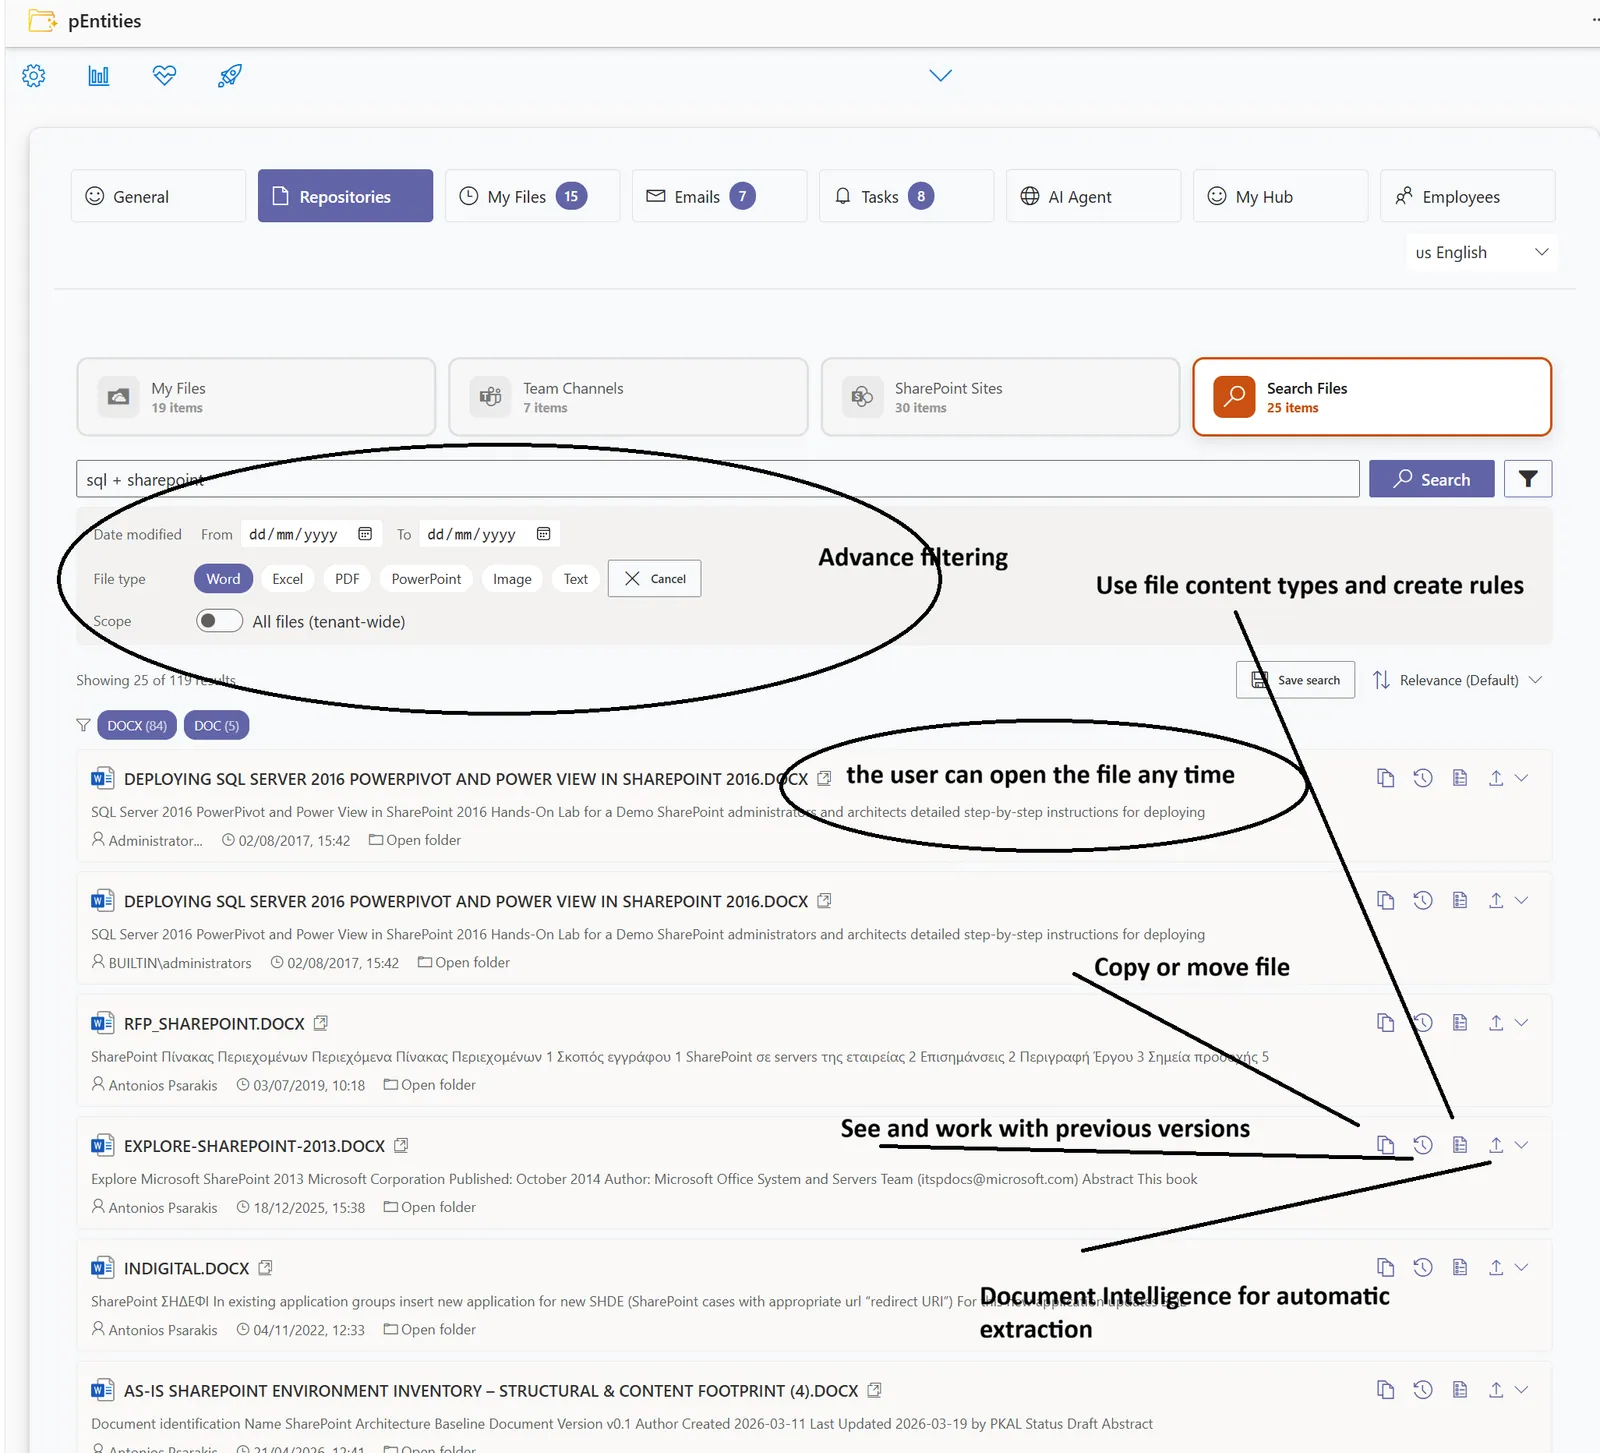Screen dimensions: 1600x1453
Task: Expand the INDIGITAL.DOCX row chevron
Action: [1522, 1268]
